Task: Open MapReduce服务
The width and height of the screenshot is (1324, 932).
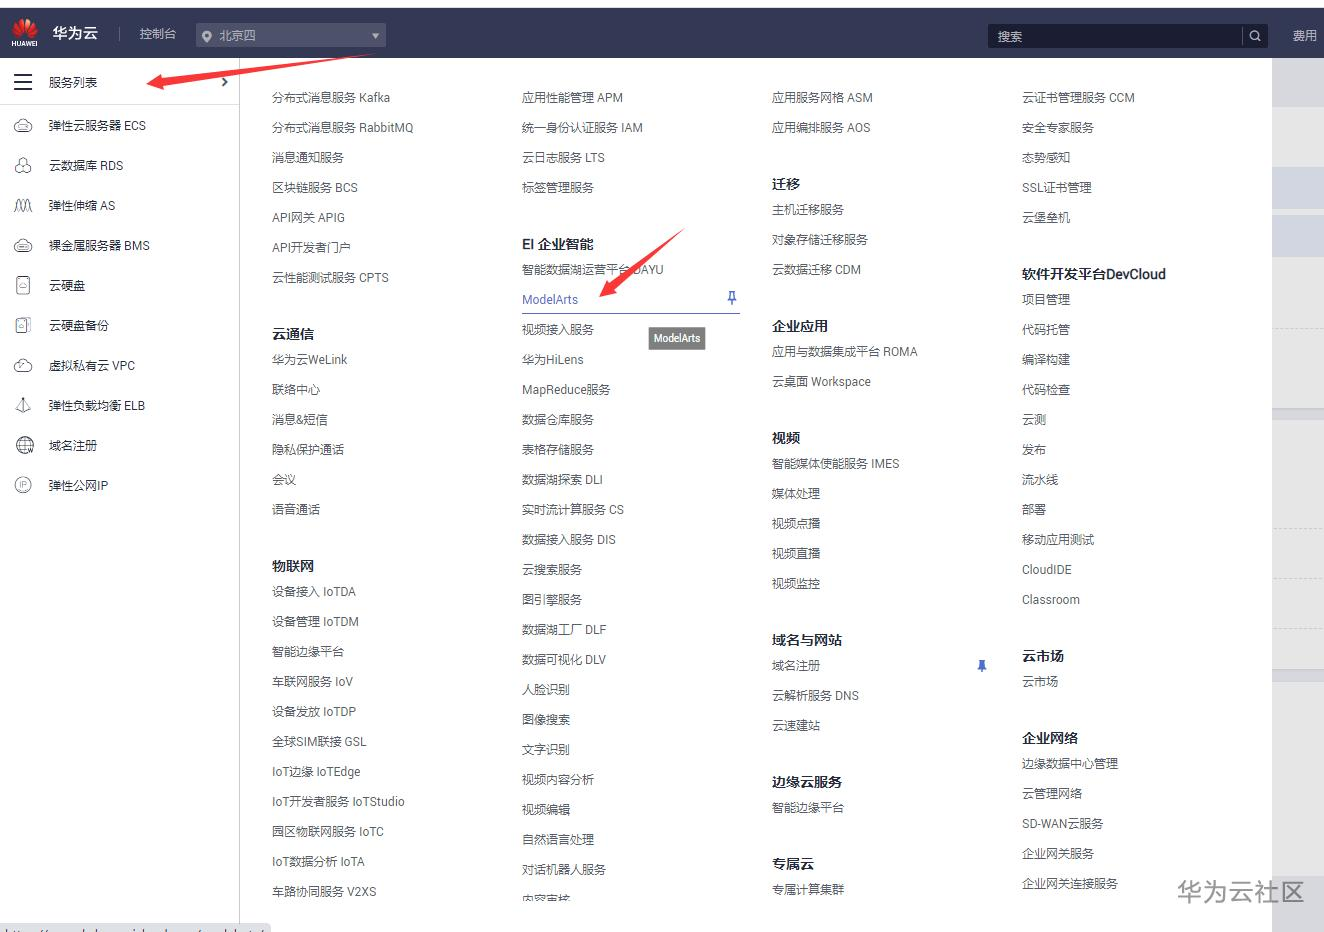Action: click(x=566, y=389)
